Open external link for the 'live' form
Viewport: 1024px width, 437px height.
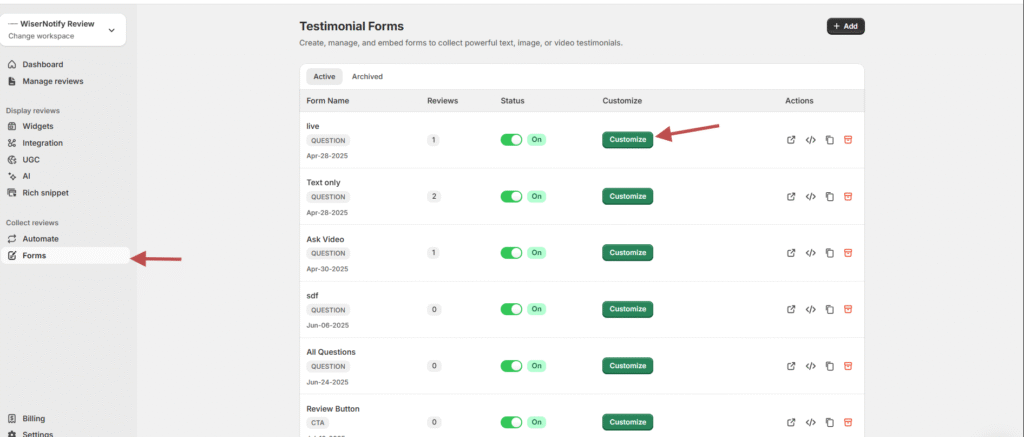tap(792, 140)
